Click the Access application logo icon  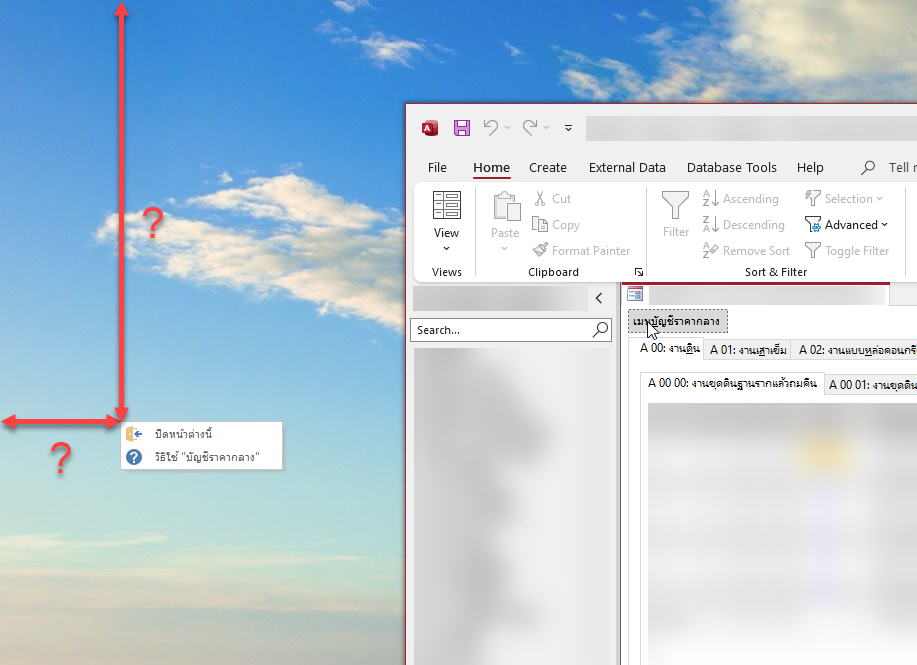click(x=430, y=128)
